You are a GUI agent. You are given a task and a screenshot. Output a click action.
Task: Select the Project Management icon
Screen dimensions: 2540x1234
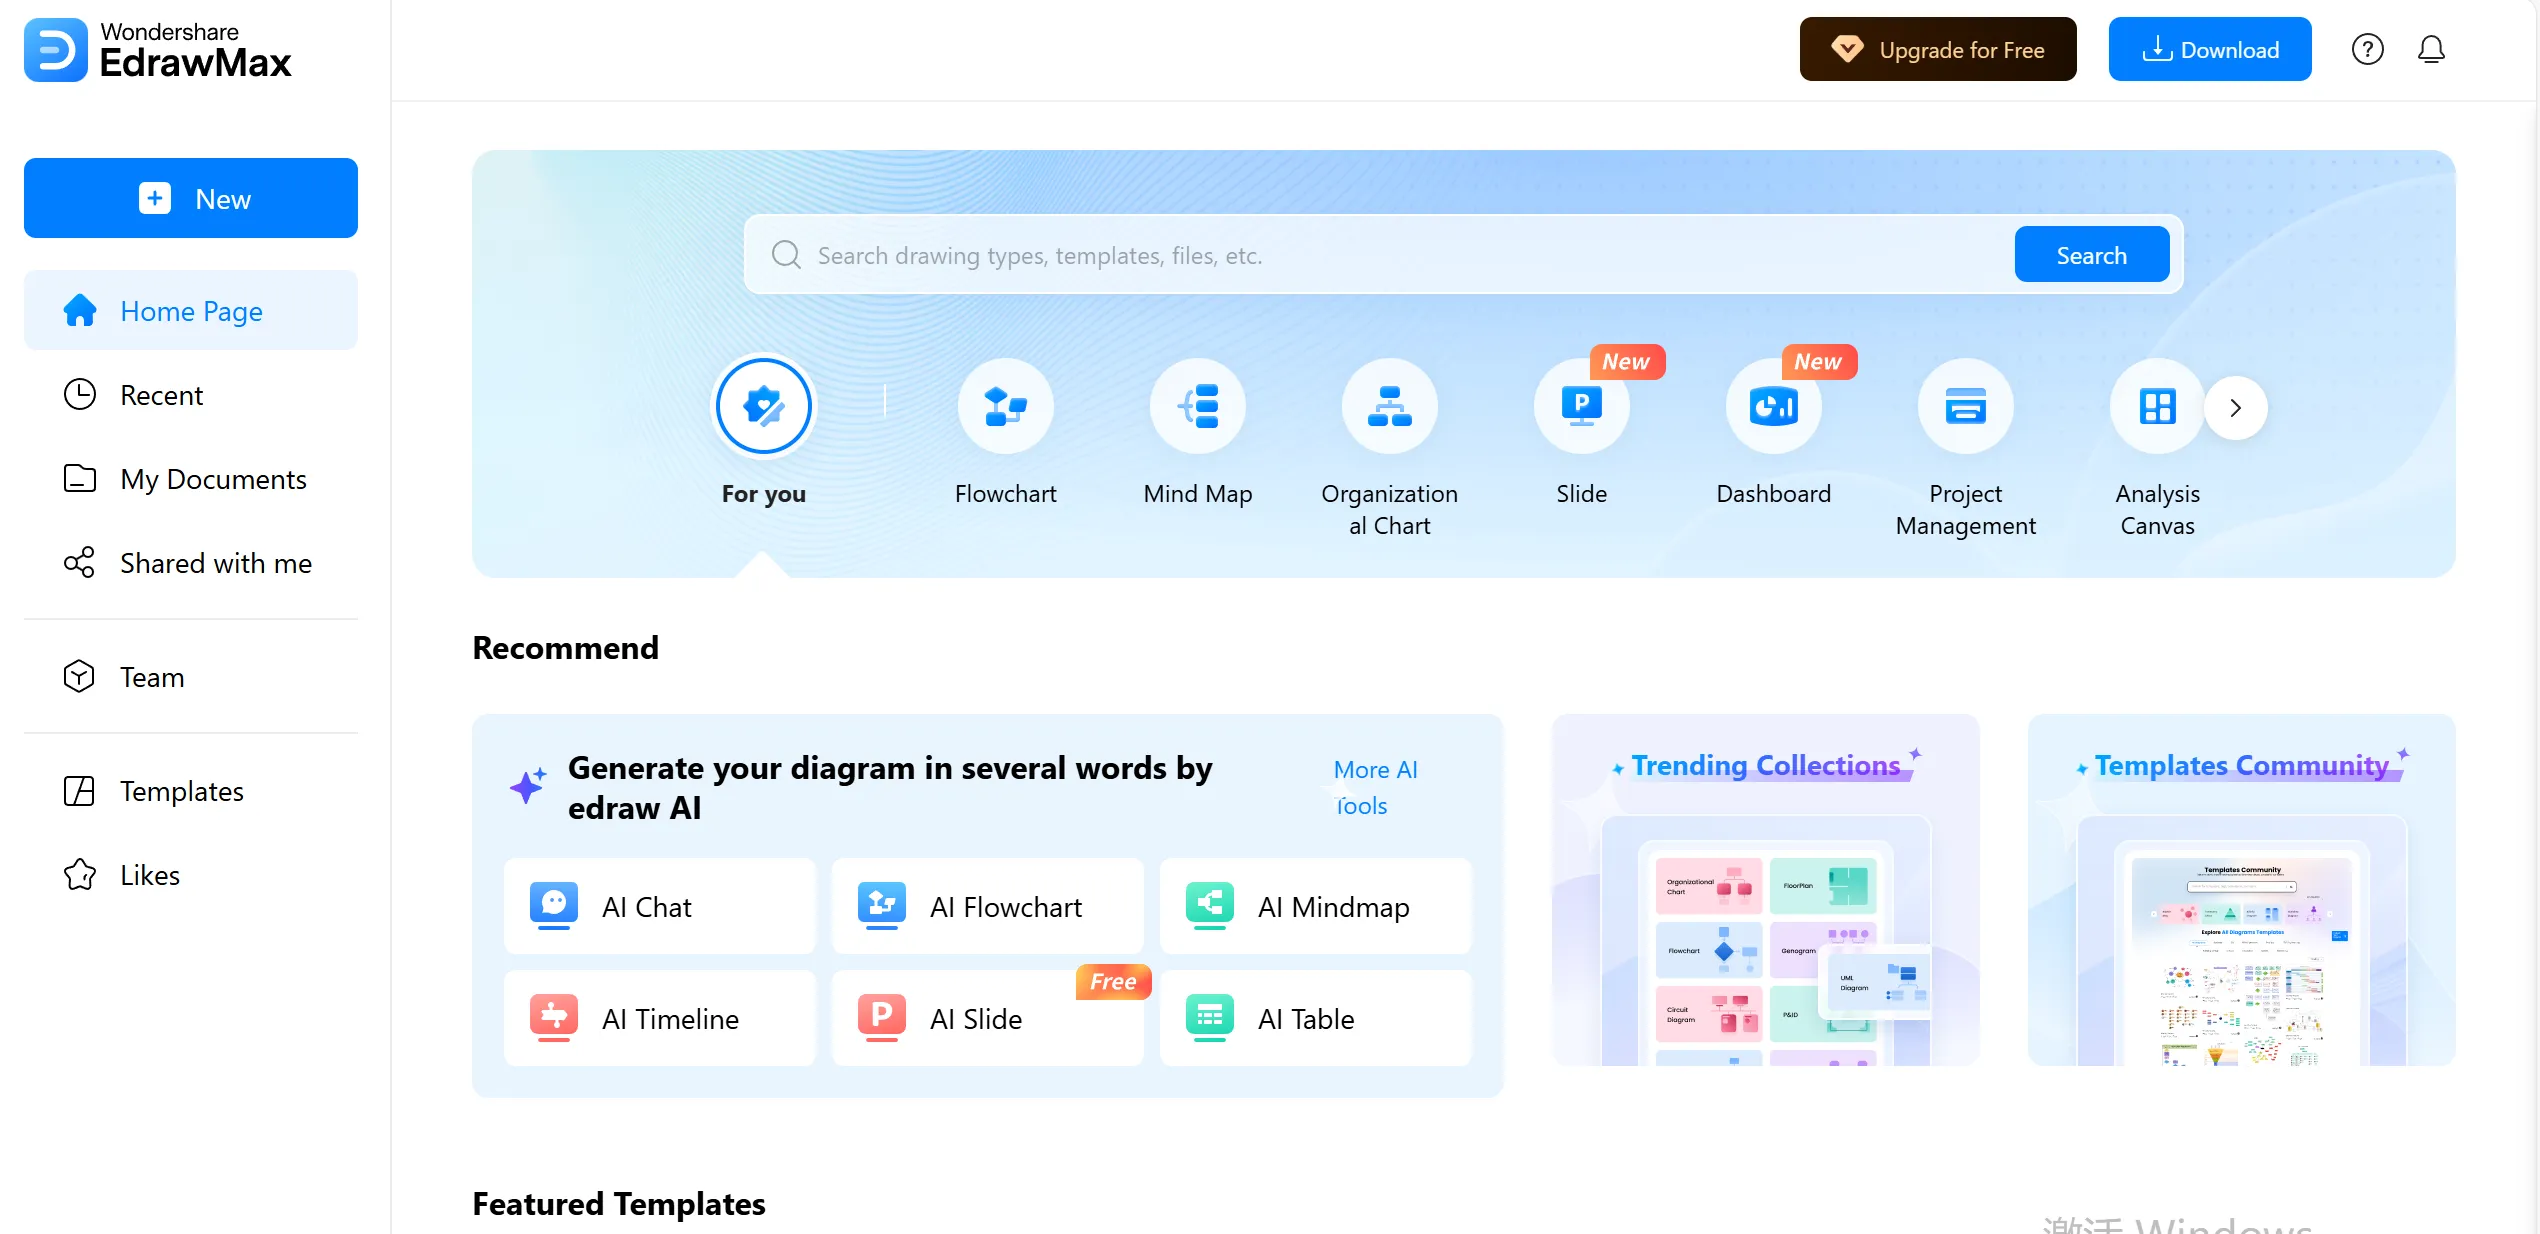(x=1965, y=406)
